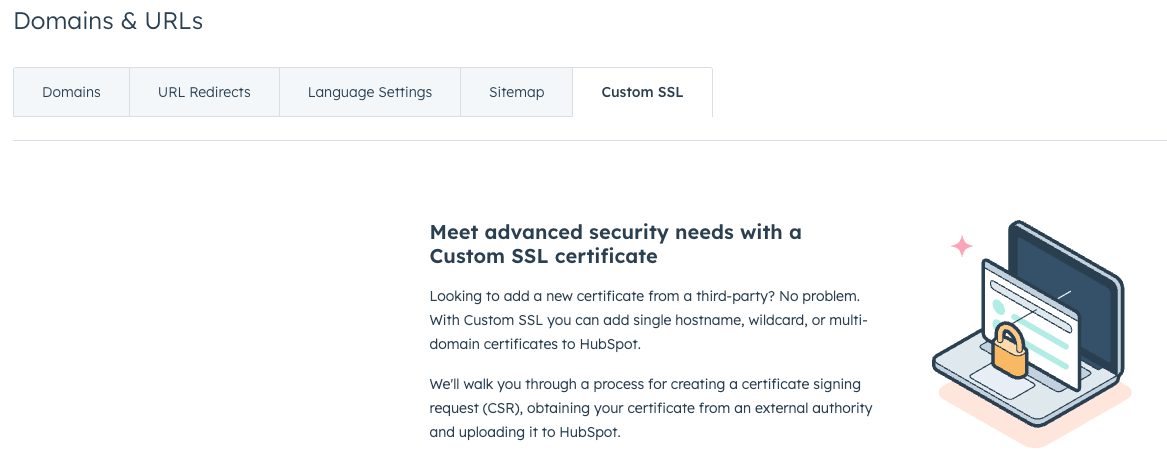Select the Custom SSL tab
Image resolution: width=1167 pixels, height=451 pixels.
tap(642, 92)
